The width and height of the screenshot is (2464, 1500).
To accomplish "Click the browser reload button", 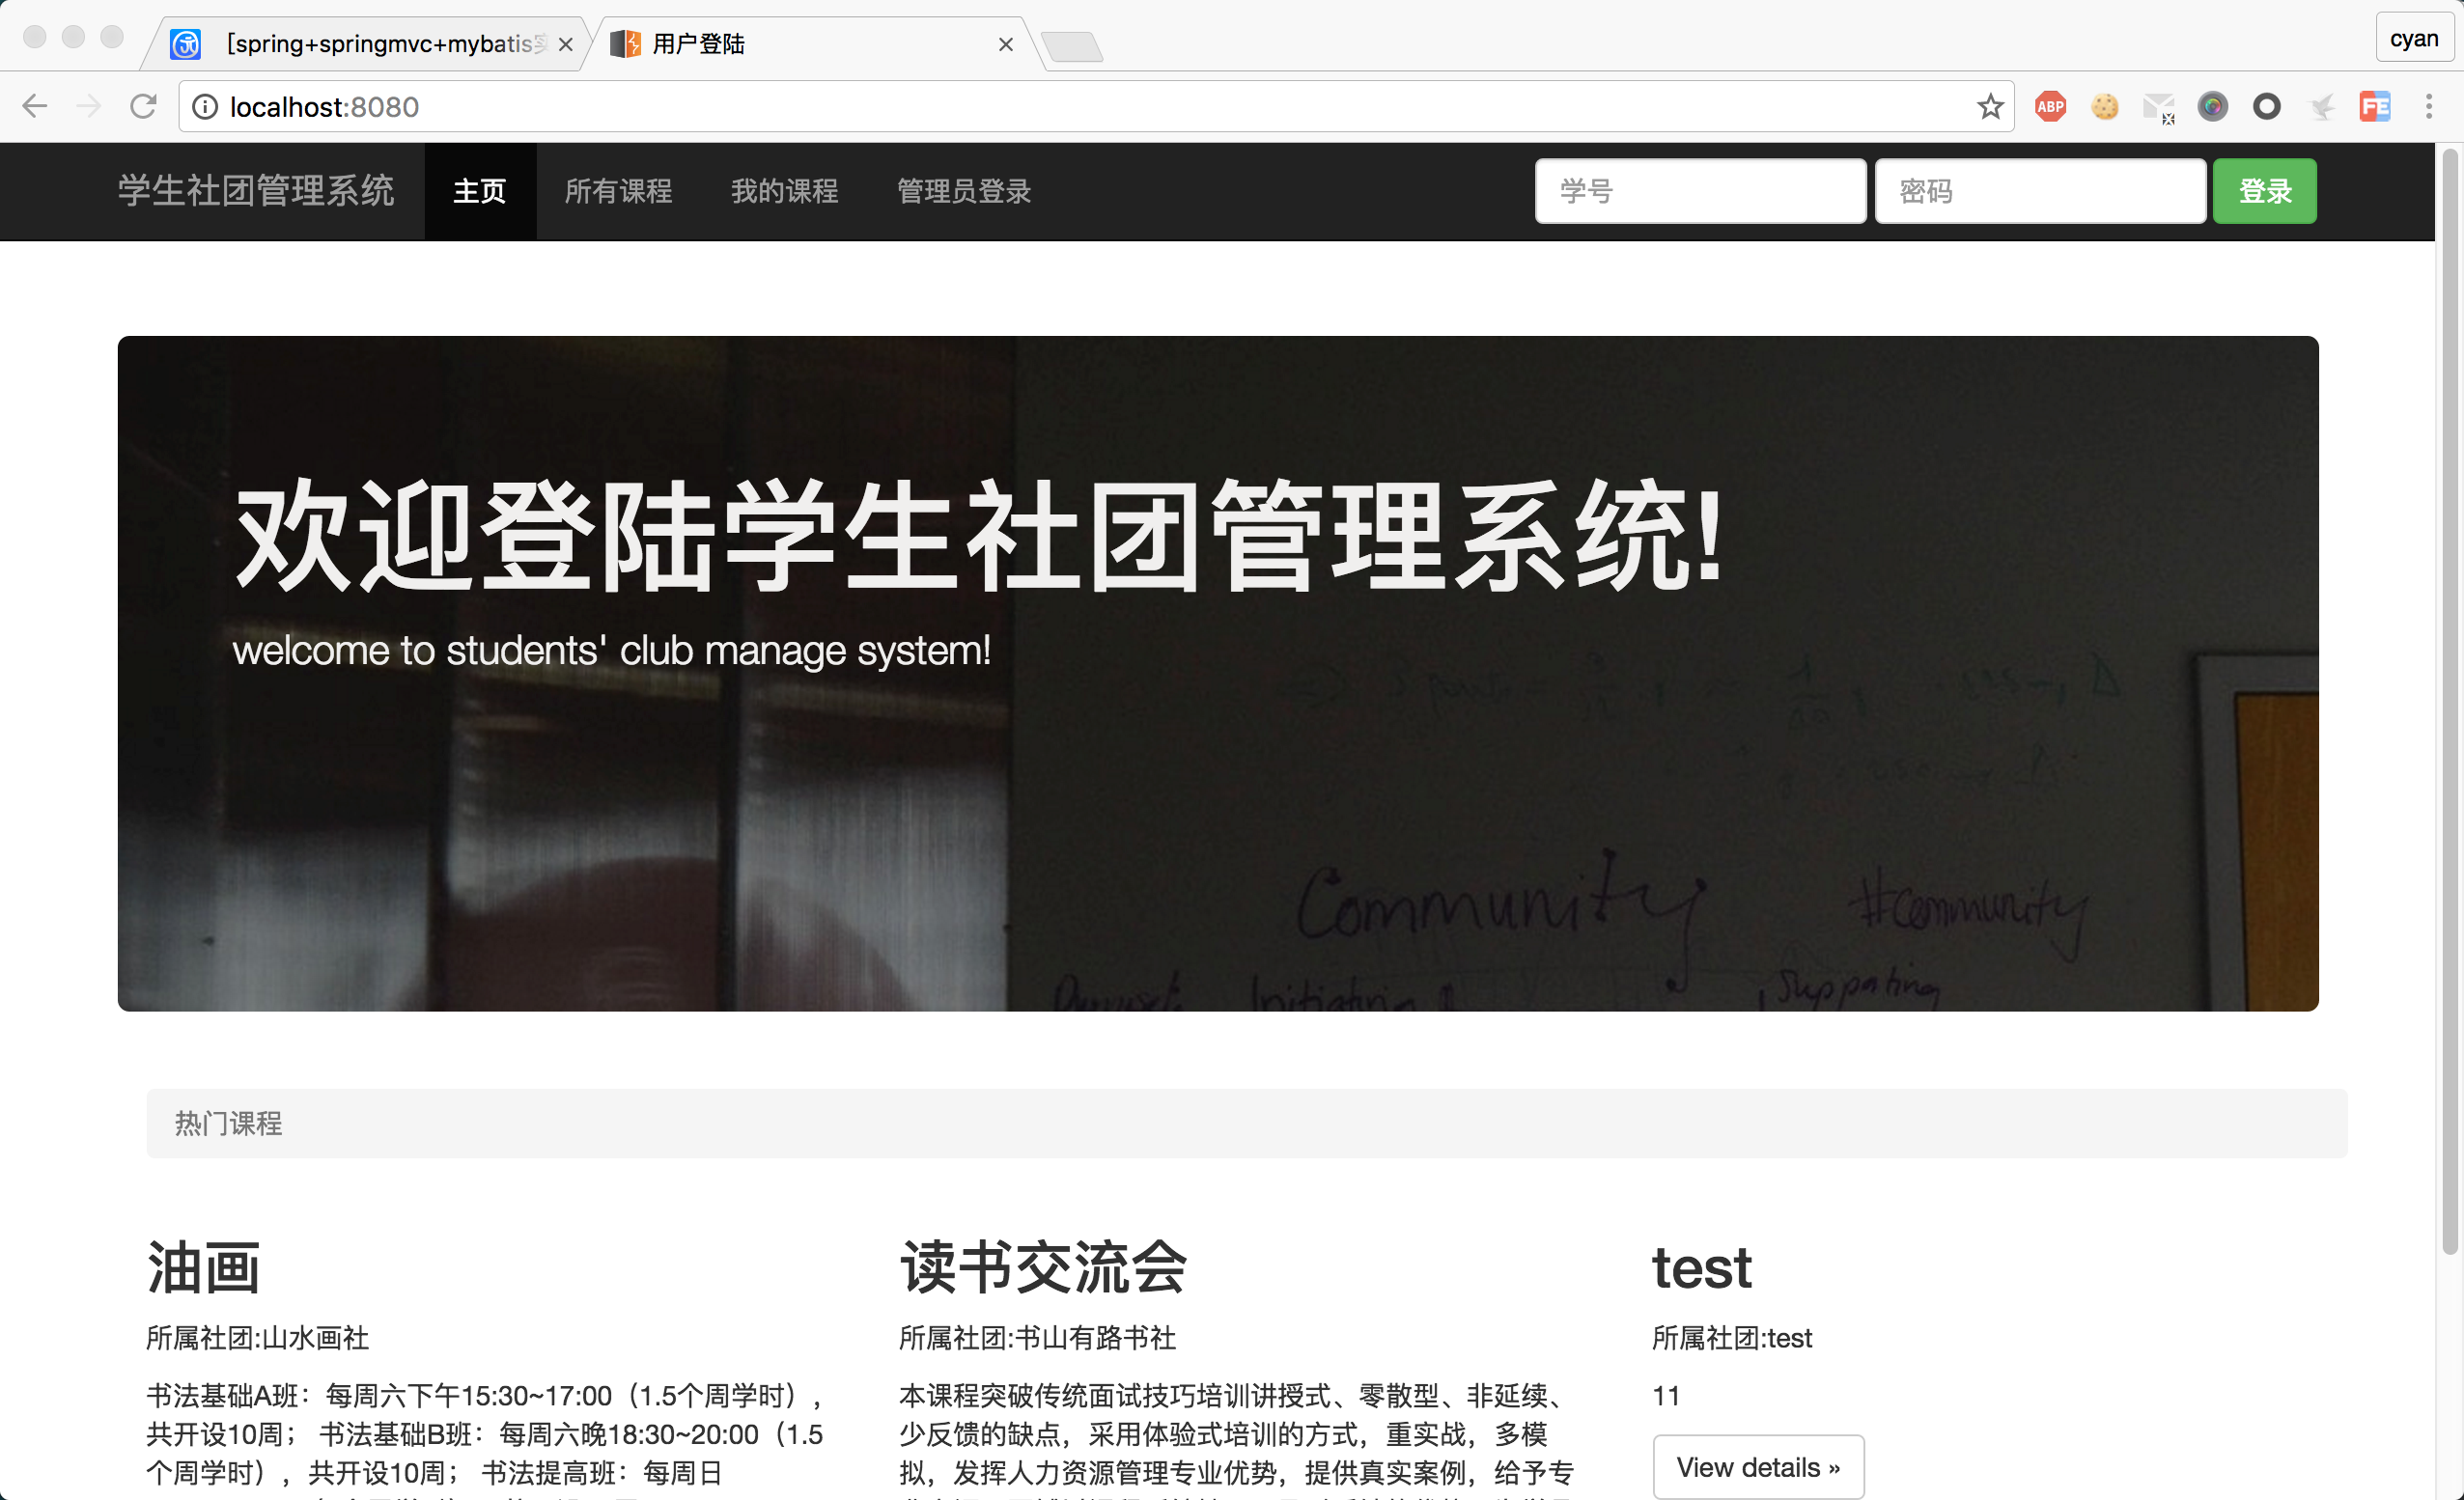I will pos(143,106).
